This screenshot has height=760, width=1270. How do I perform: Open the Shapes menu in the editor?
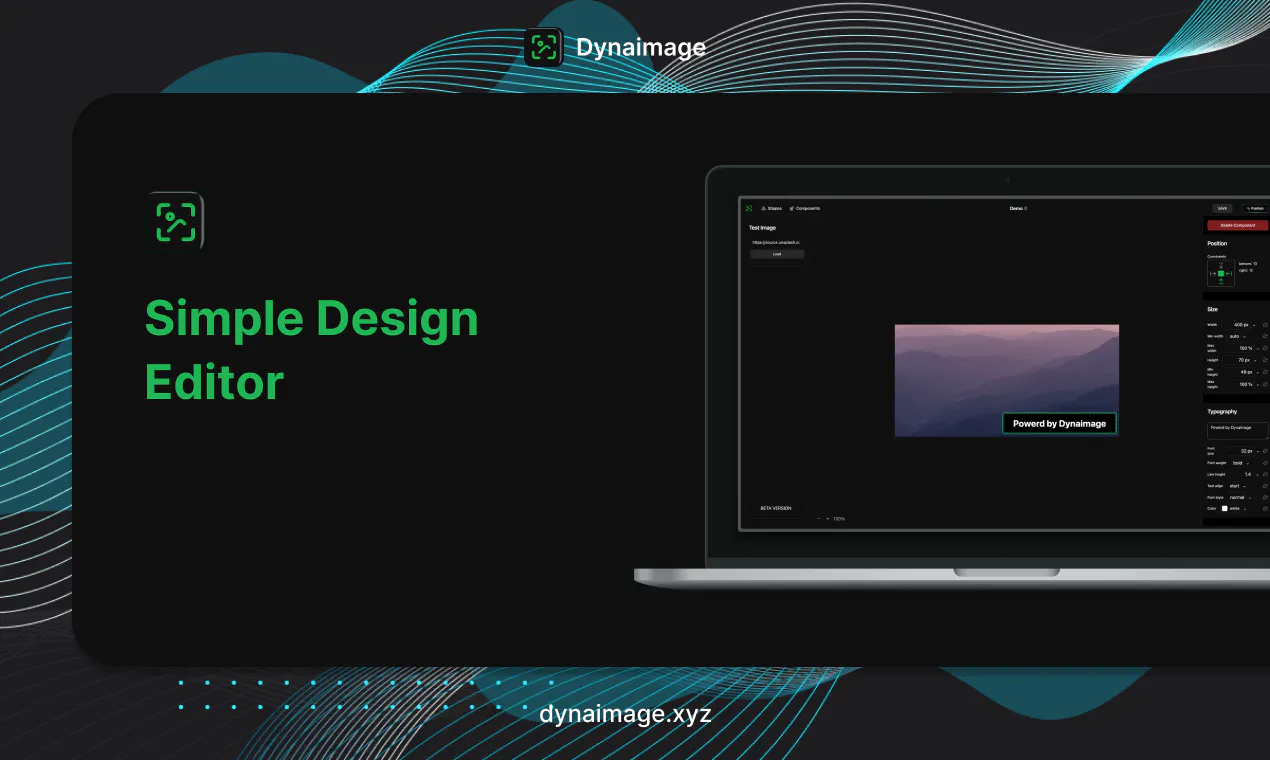772,208
